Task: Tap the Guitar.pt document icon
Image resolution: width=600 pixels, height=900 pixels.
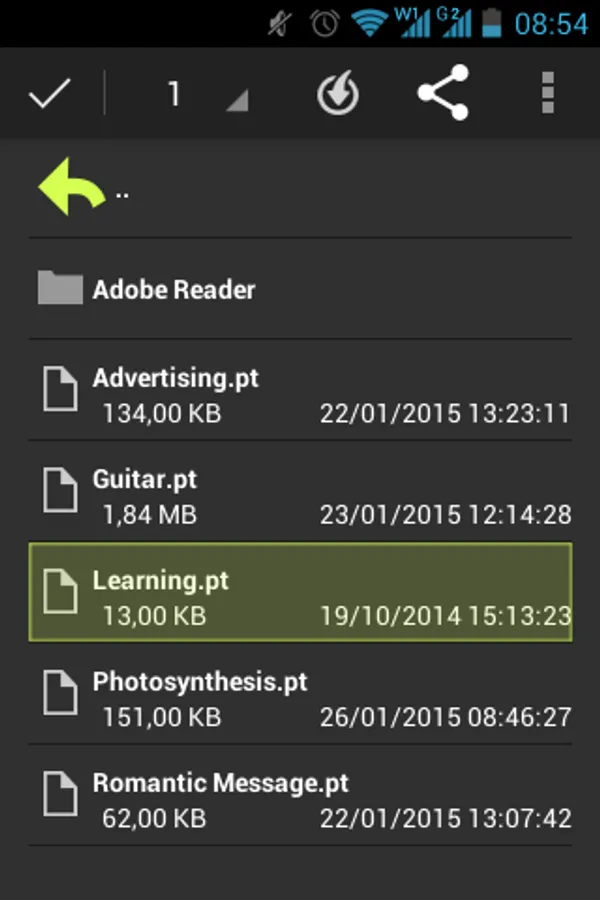Action: click(x=60, y=490)
